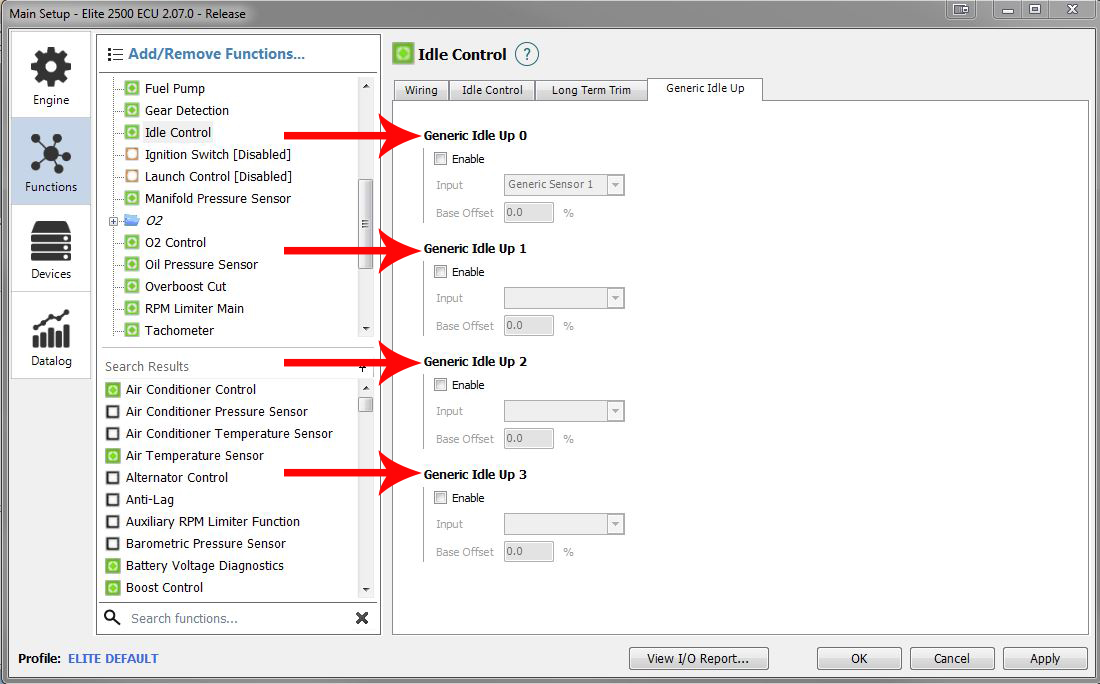Open the Devices section
This screenshot has width=1100, height=684.
(x=51, y=248)
